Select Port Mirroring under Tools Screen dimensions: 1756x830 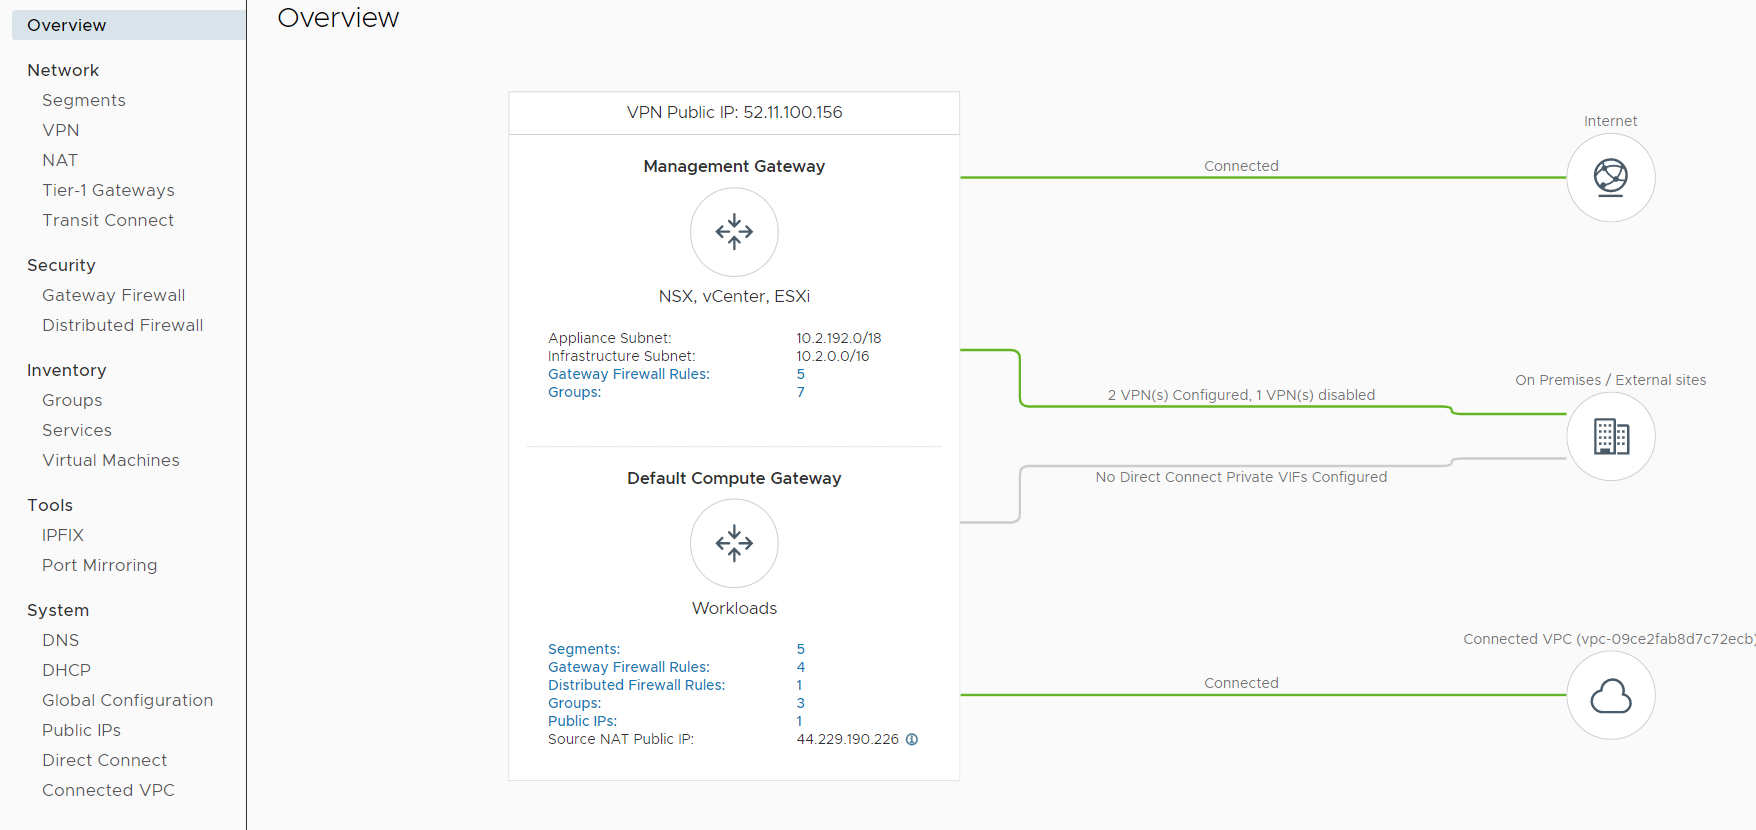(99, 565)
